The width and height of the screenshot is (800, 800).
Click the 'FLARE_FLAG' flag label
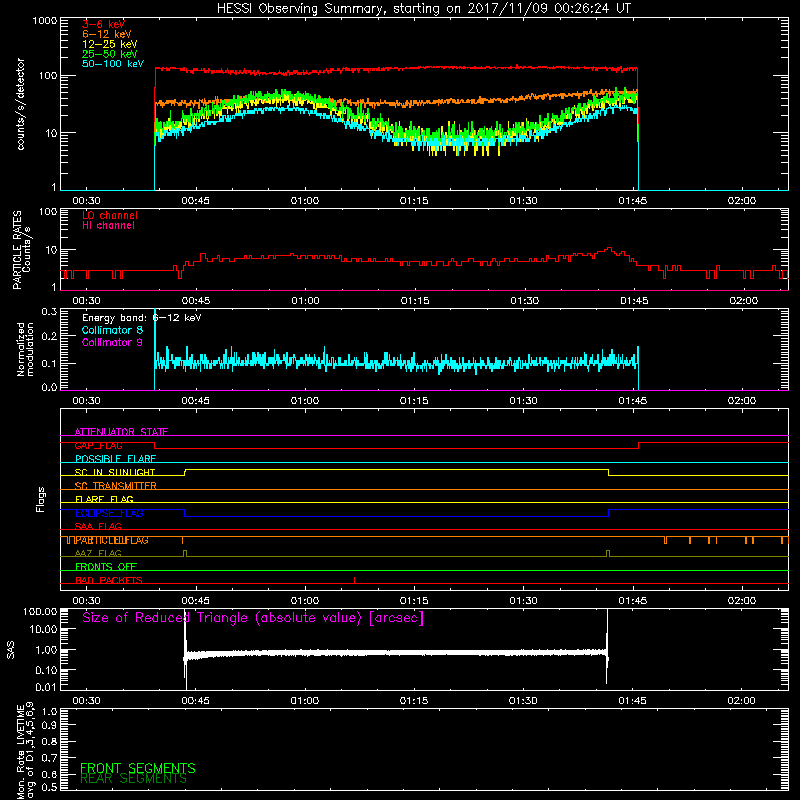click(x=104, y=499)
